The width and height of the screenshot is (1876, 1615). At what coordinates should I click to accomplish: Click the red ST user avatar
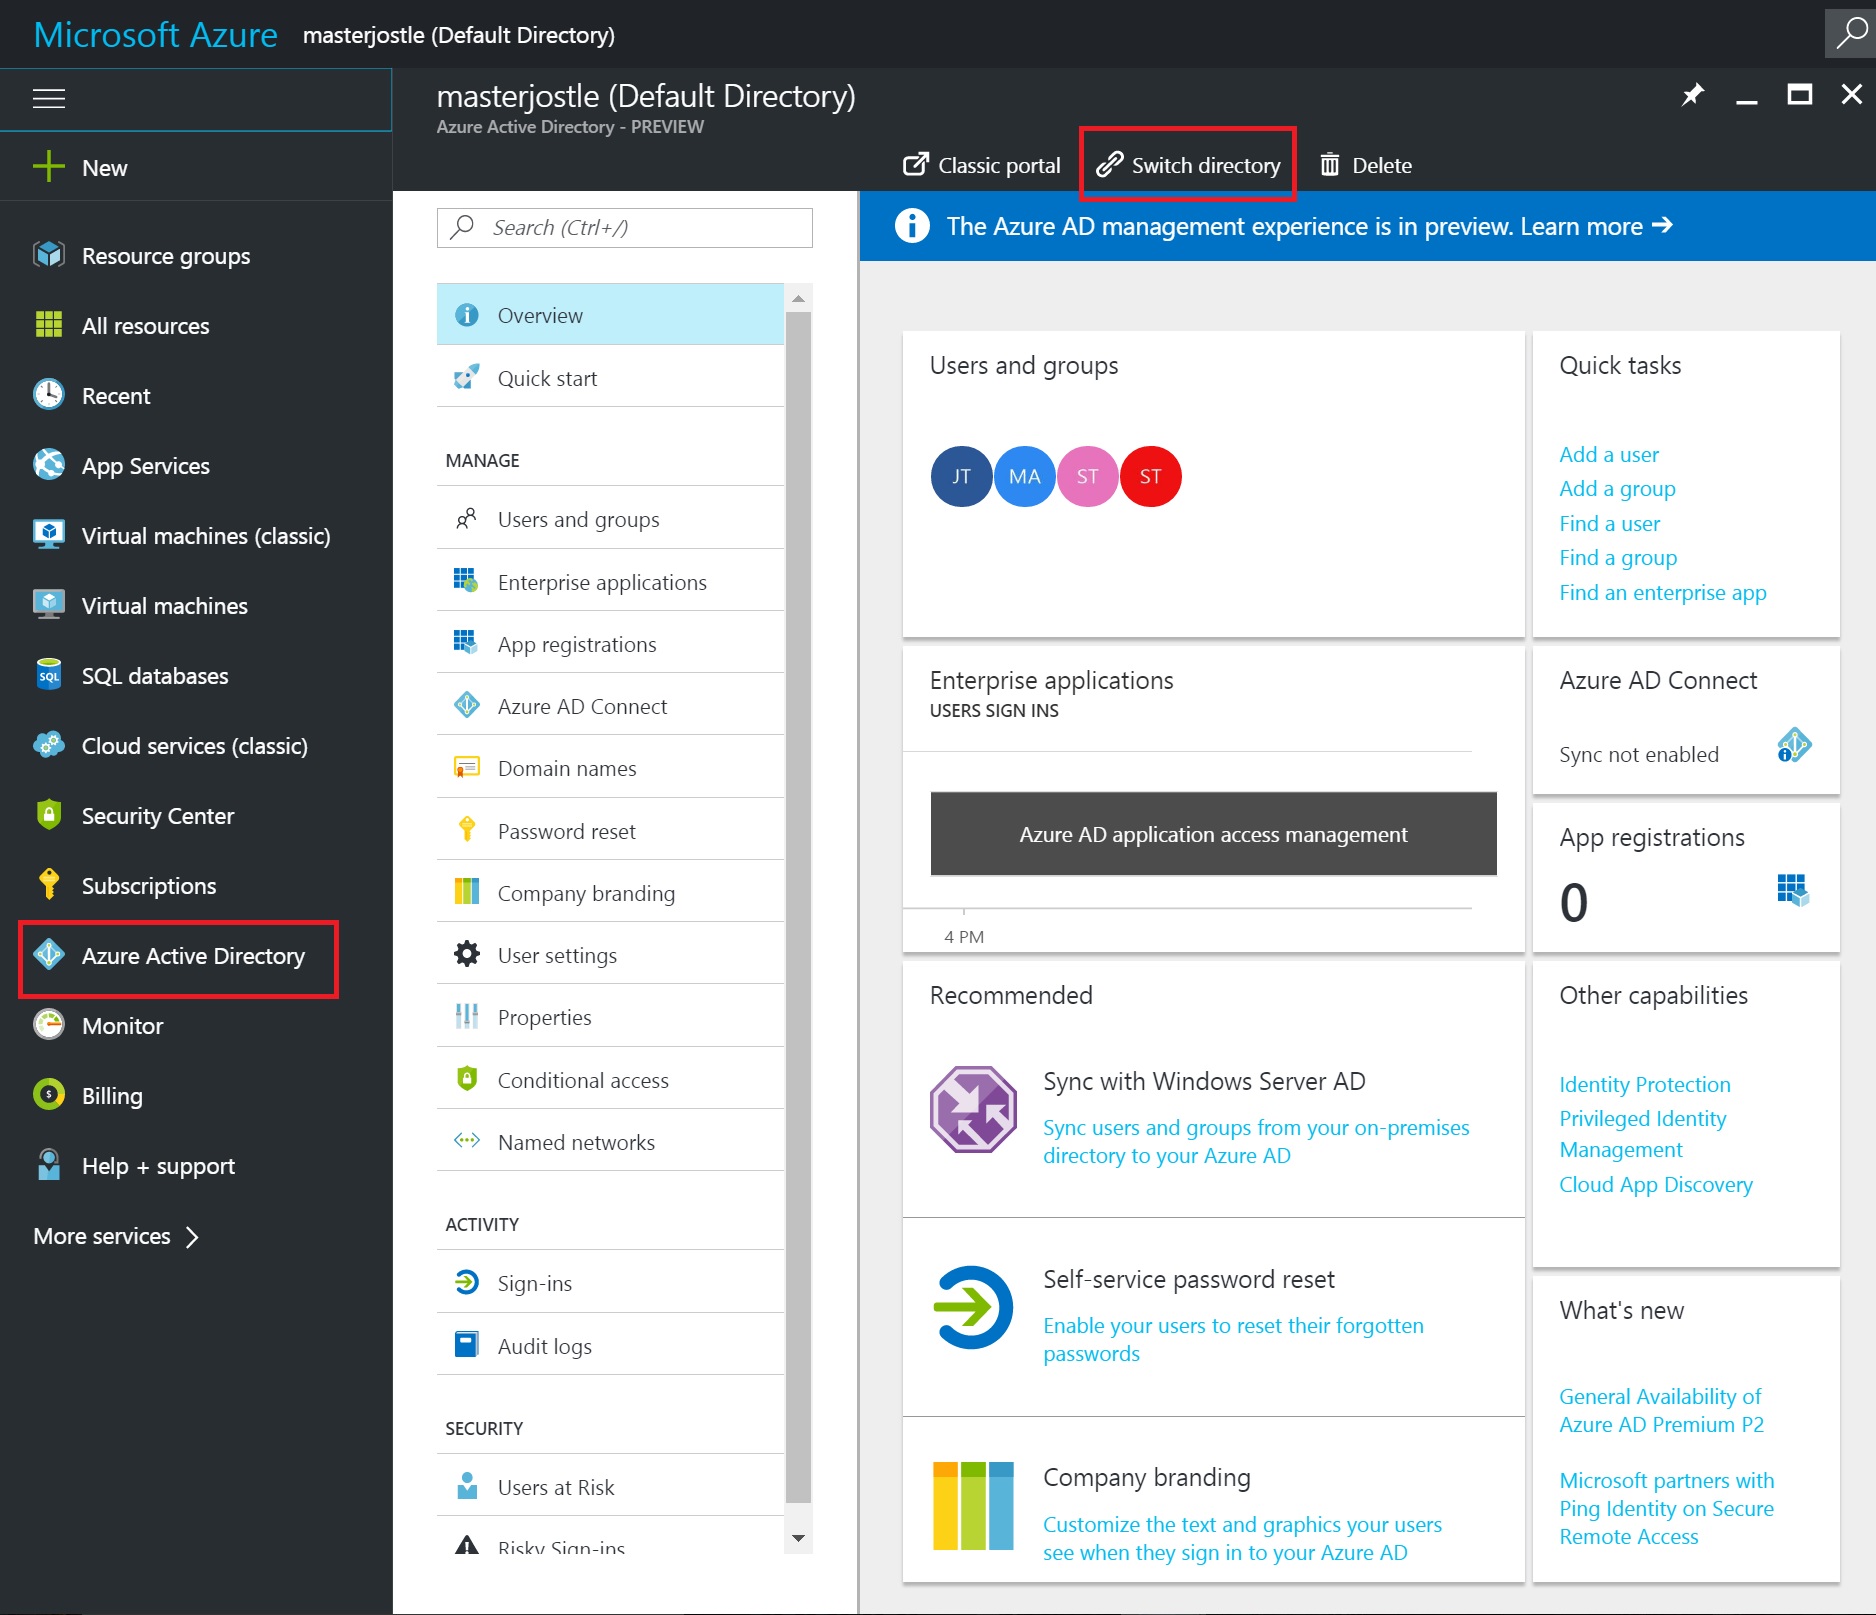pos(1150,476)
